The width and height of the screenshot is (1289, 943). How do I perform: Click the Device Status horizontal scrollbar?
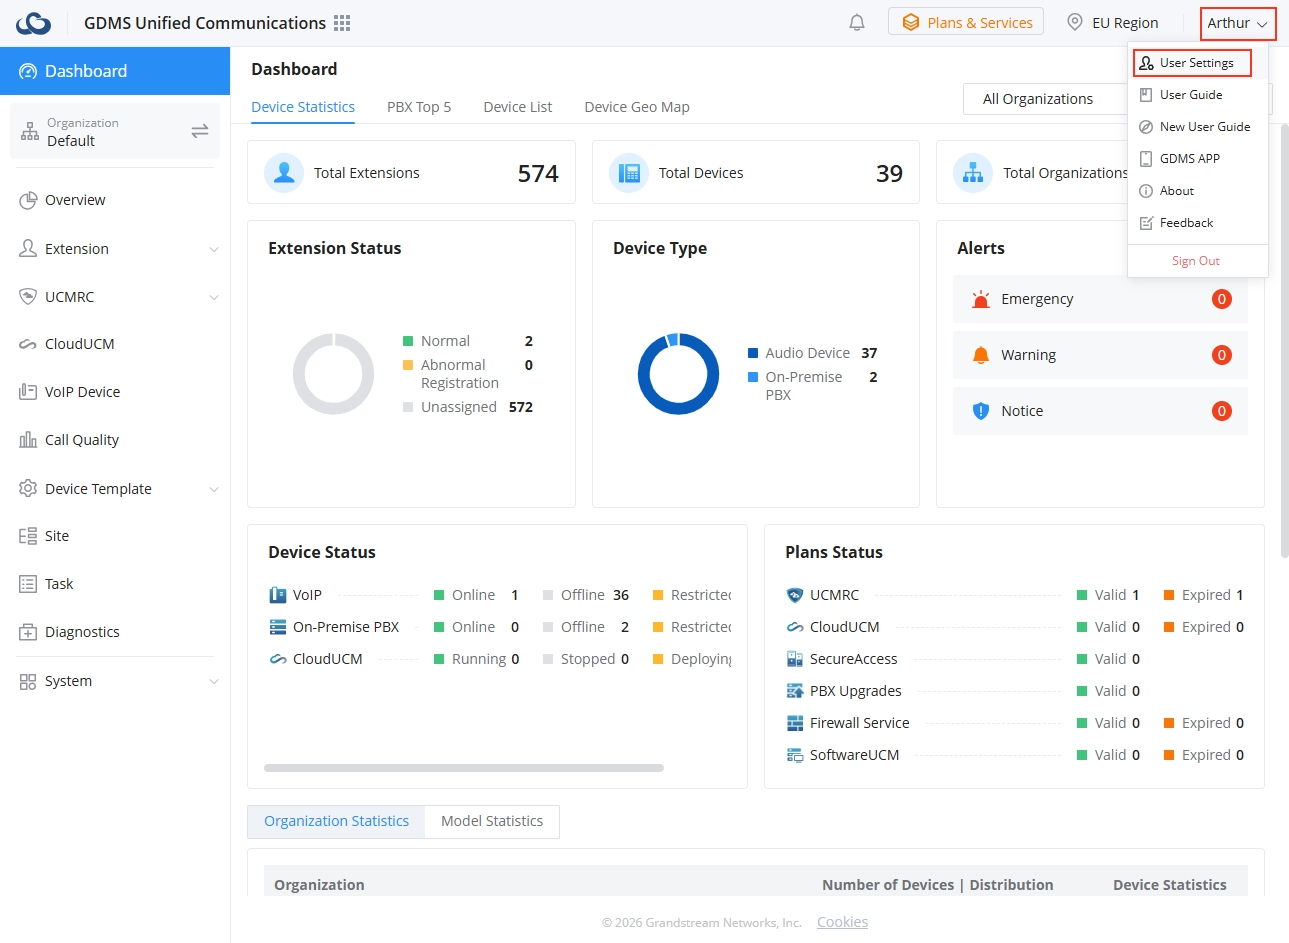point(464,768)
